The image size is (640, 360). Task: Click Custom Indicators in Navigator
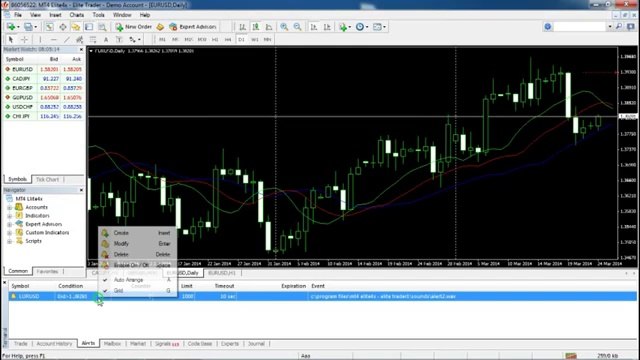(x=47, y=233)
